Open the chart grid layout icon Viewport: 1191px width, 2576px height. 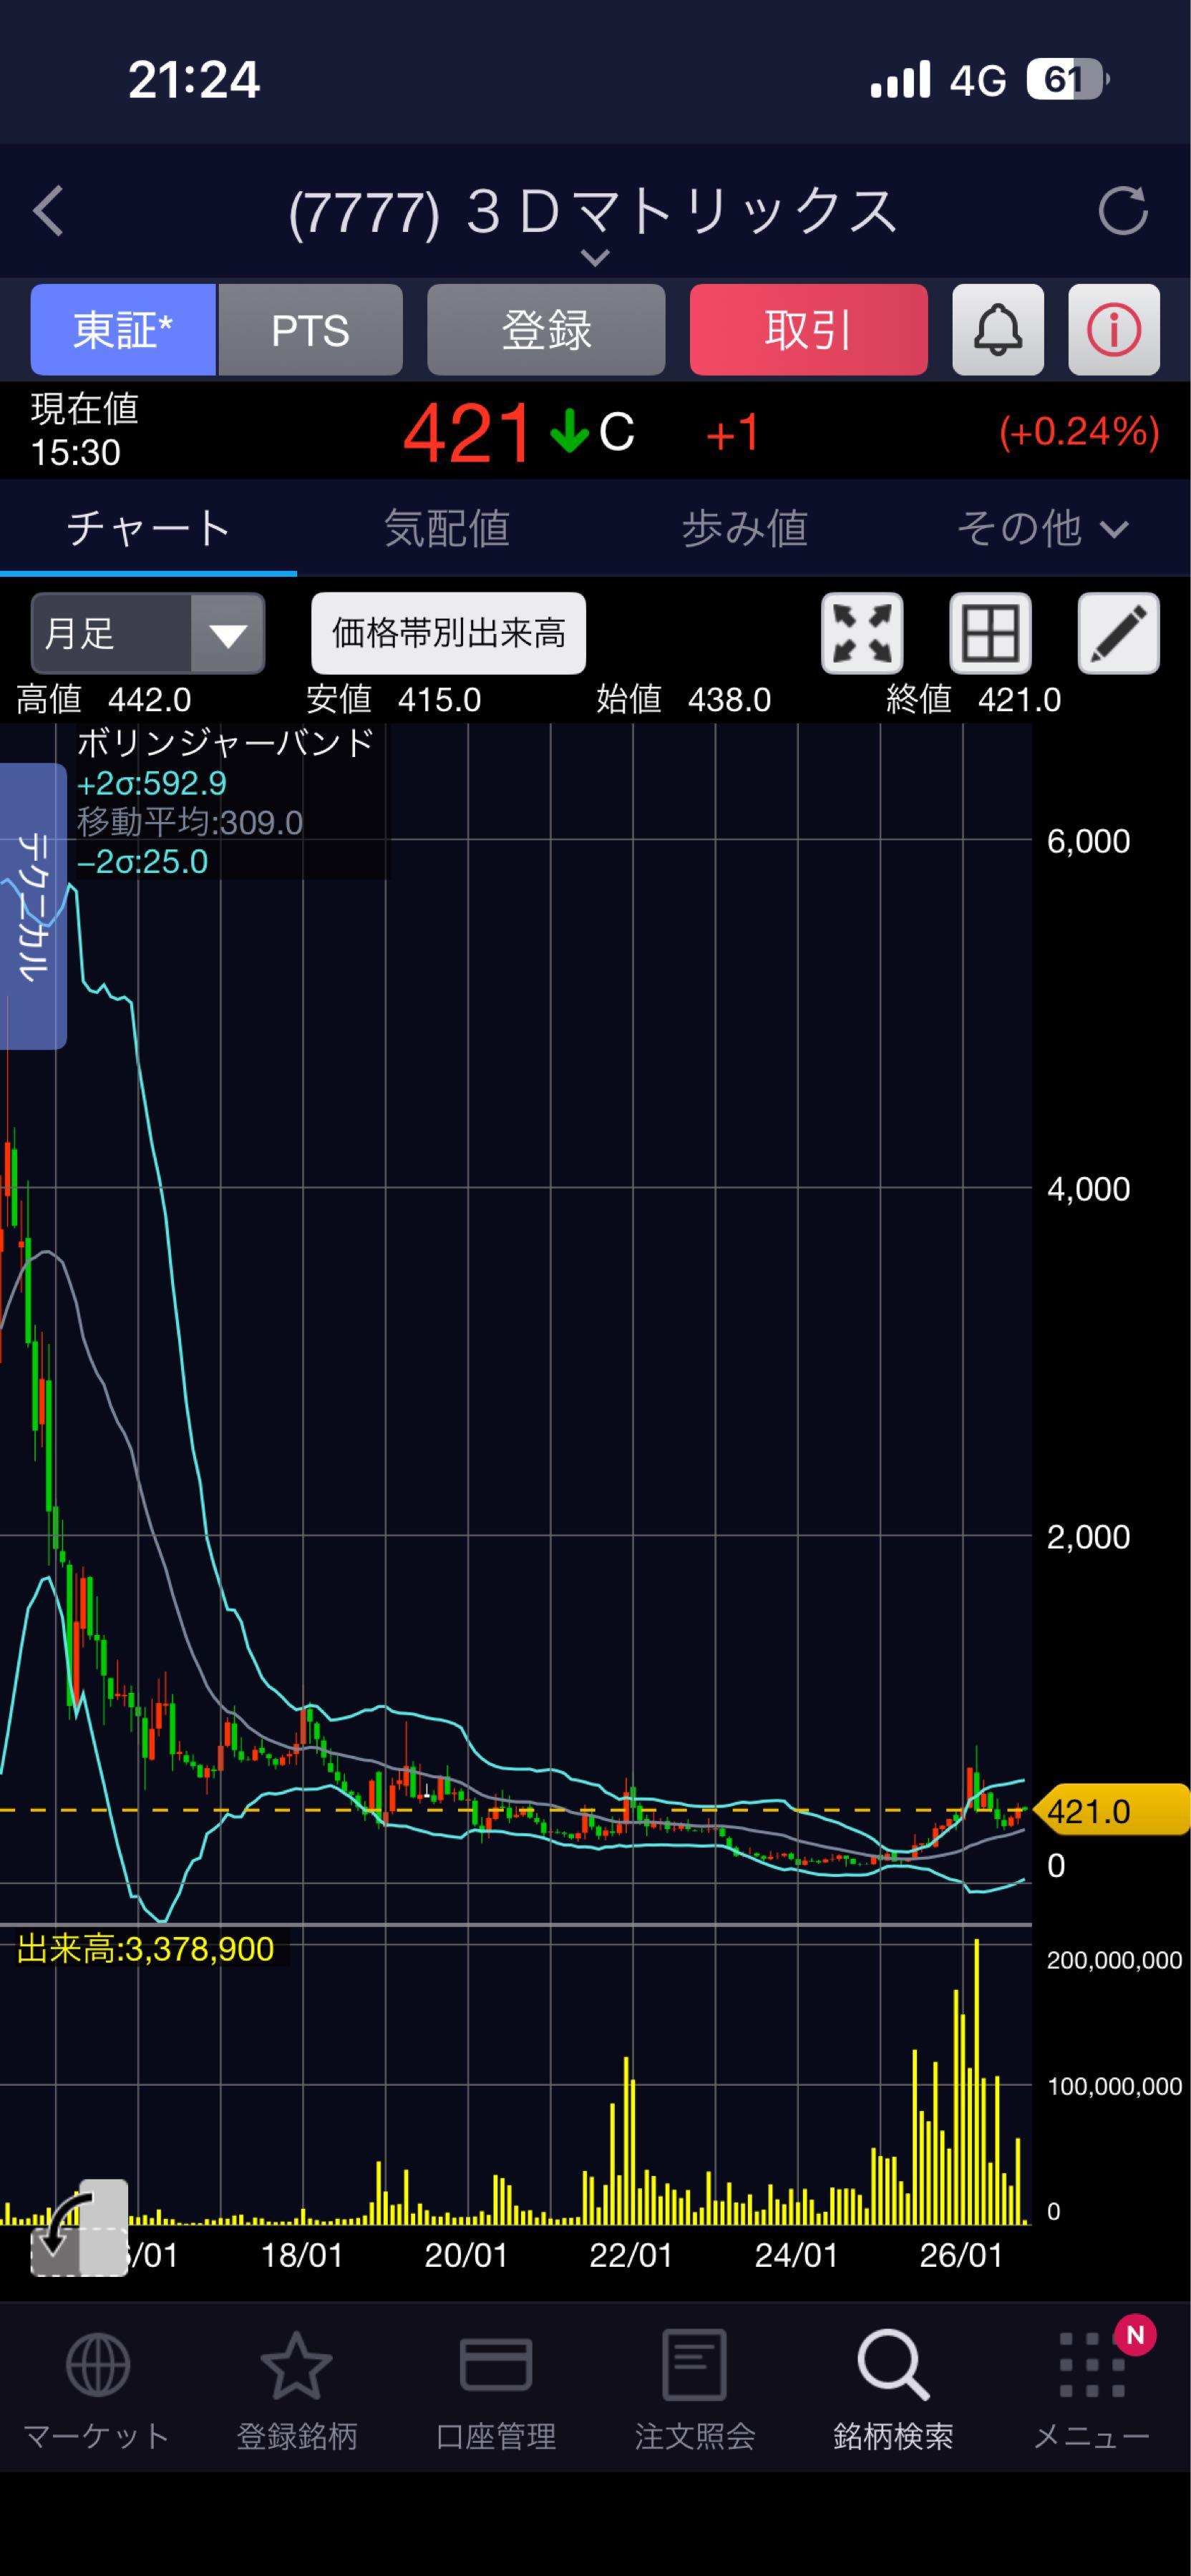click(x=990, y=633)
